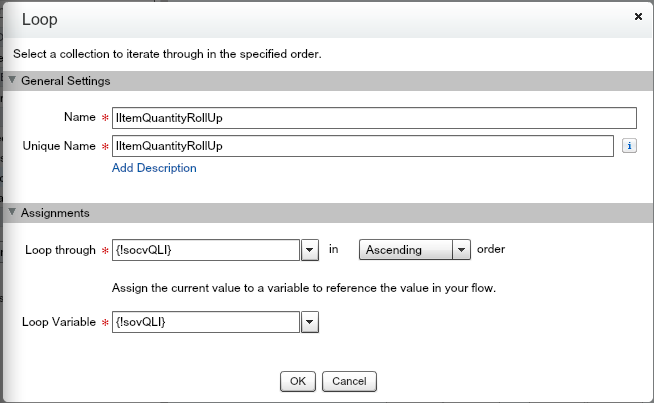Collapse the General Settings section triangle
The height and width of the screenshot is (403, 654).
click(x=12, y=81)
